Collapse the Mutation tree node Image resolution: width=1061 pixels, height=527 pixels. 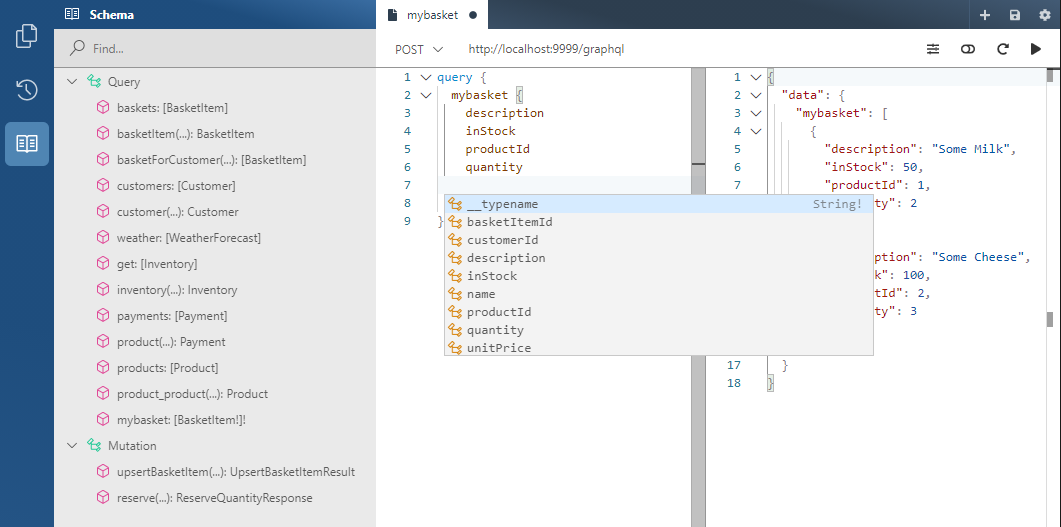pos(72,446)
